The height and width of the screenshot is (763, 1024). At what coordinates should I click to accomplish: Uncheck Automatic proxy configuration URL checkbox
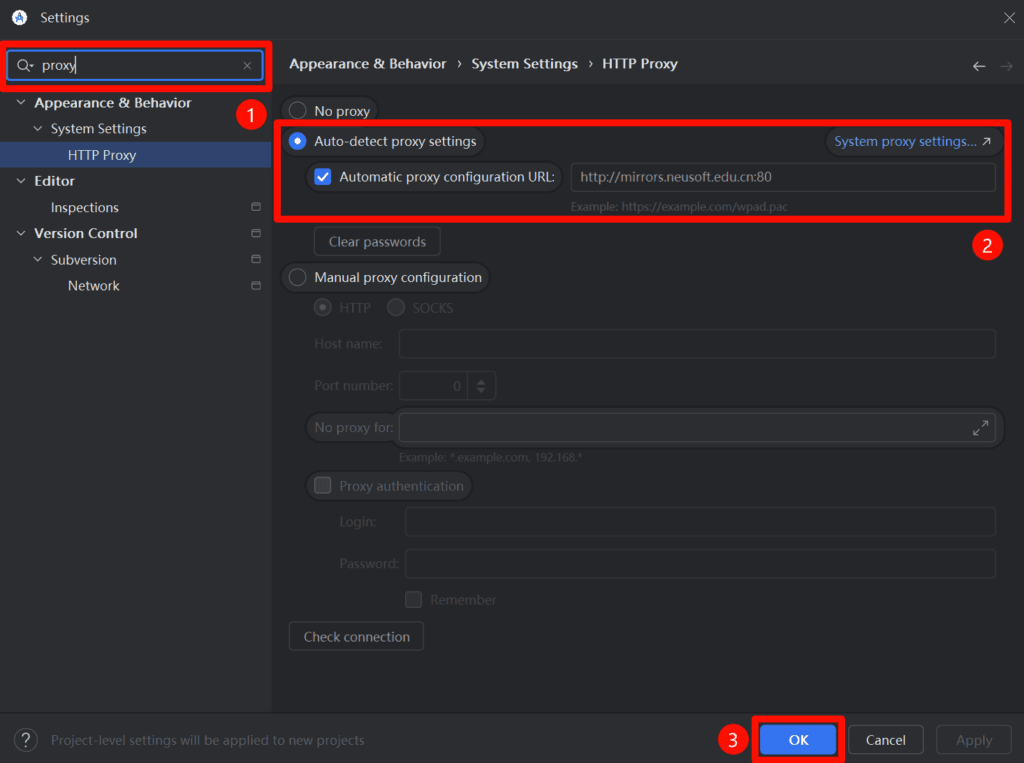pyautogui.click(x=323, y=177)
